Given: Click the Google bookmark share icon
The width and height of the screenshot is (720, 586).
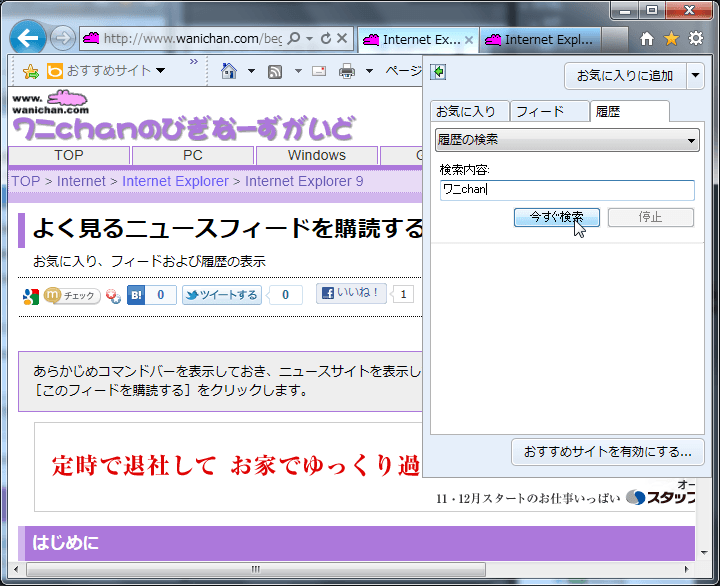Looking at the screenshot, I should coord(31,296).
